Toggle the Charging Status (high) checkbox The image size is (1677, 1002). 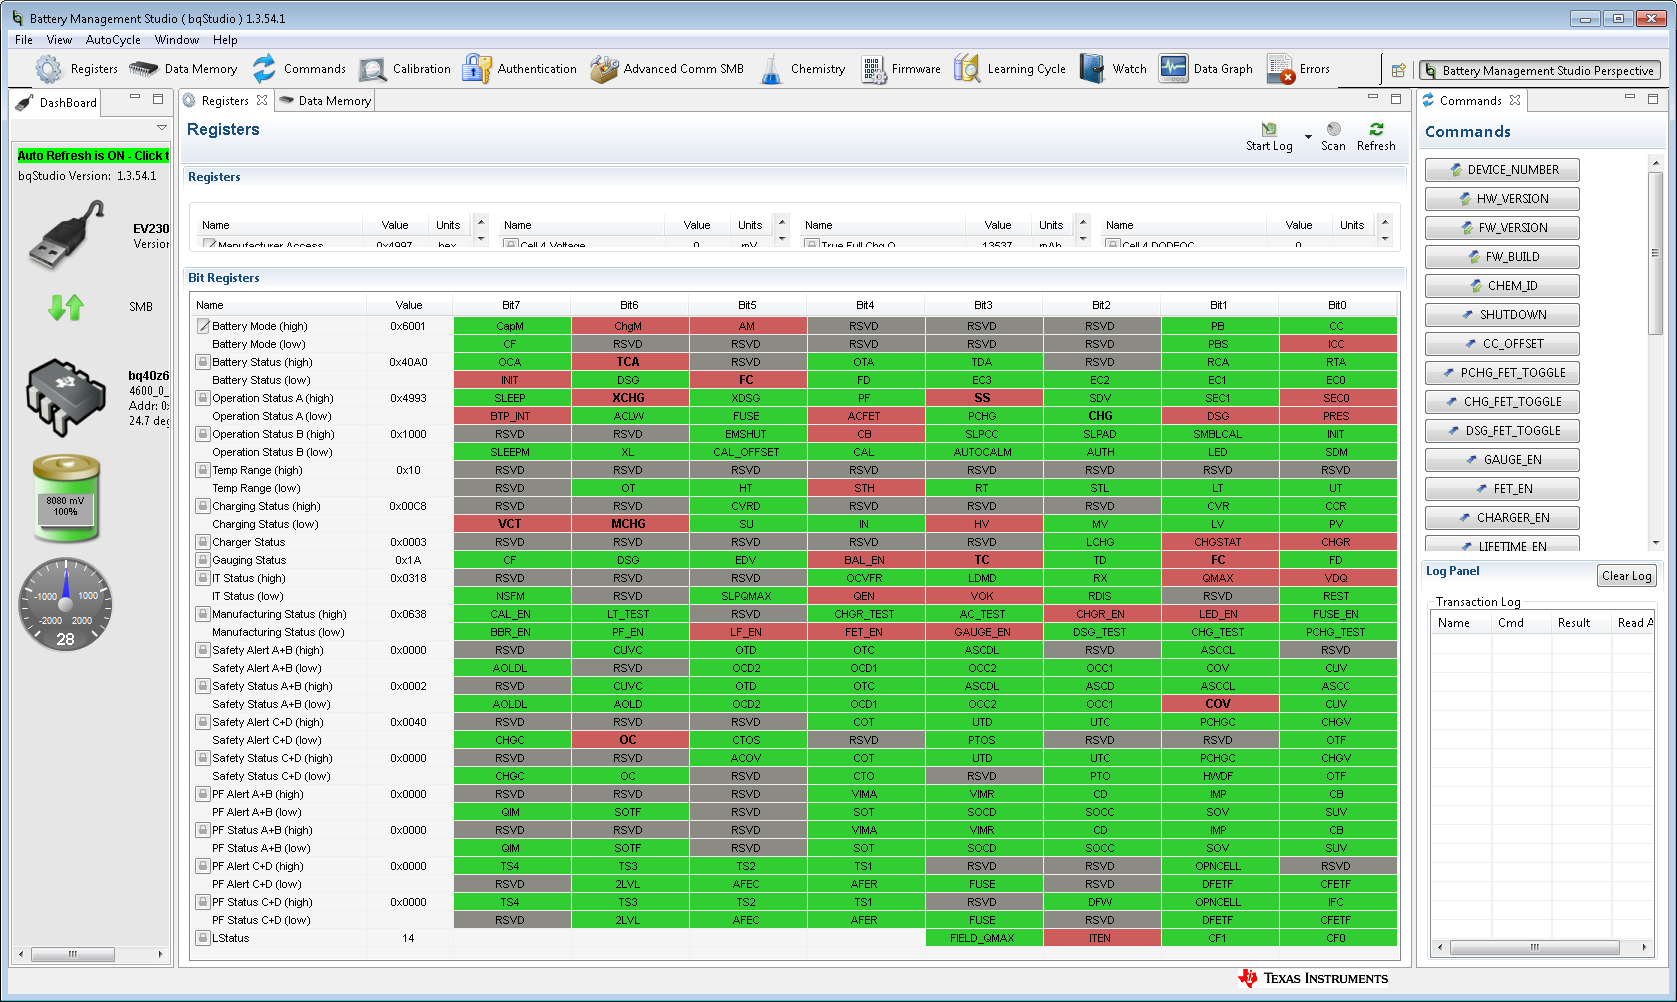click(x=203, y=506)
